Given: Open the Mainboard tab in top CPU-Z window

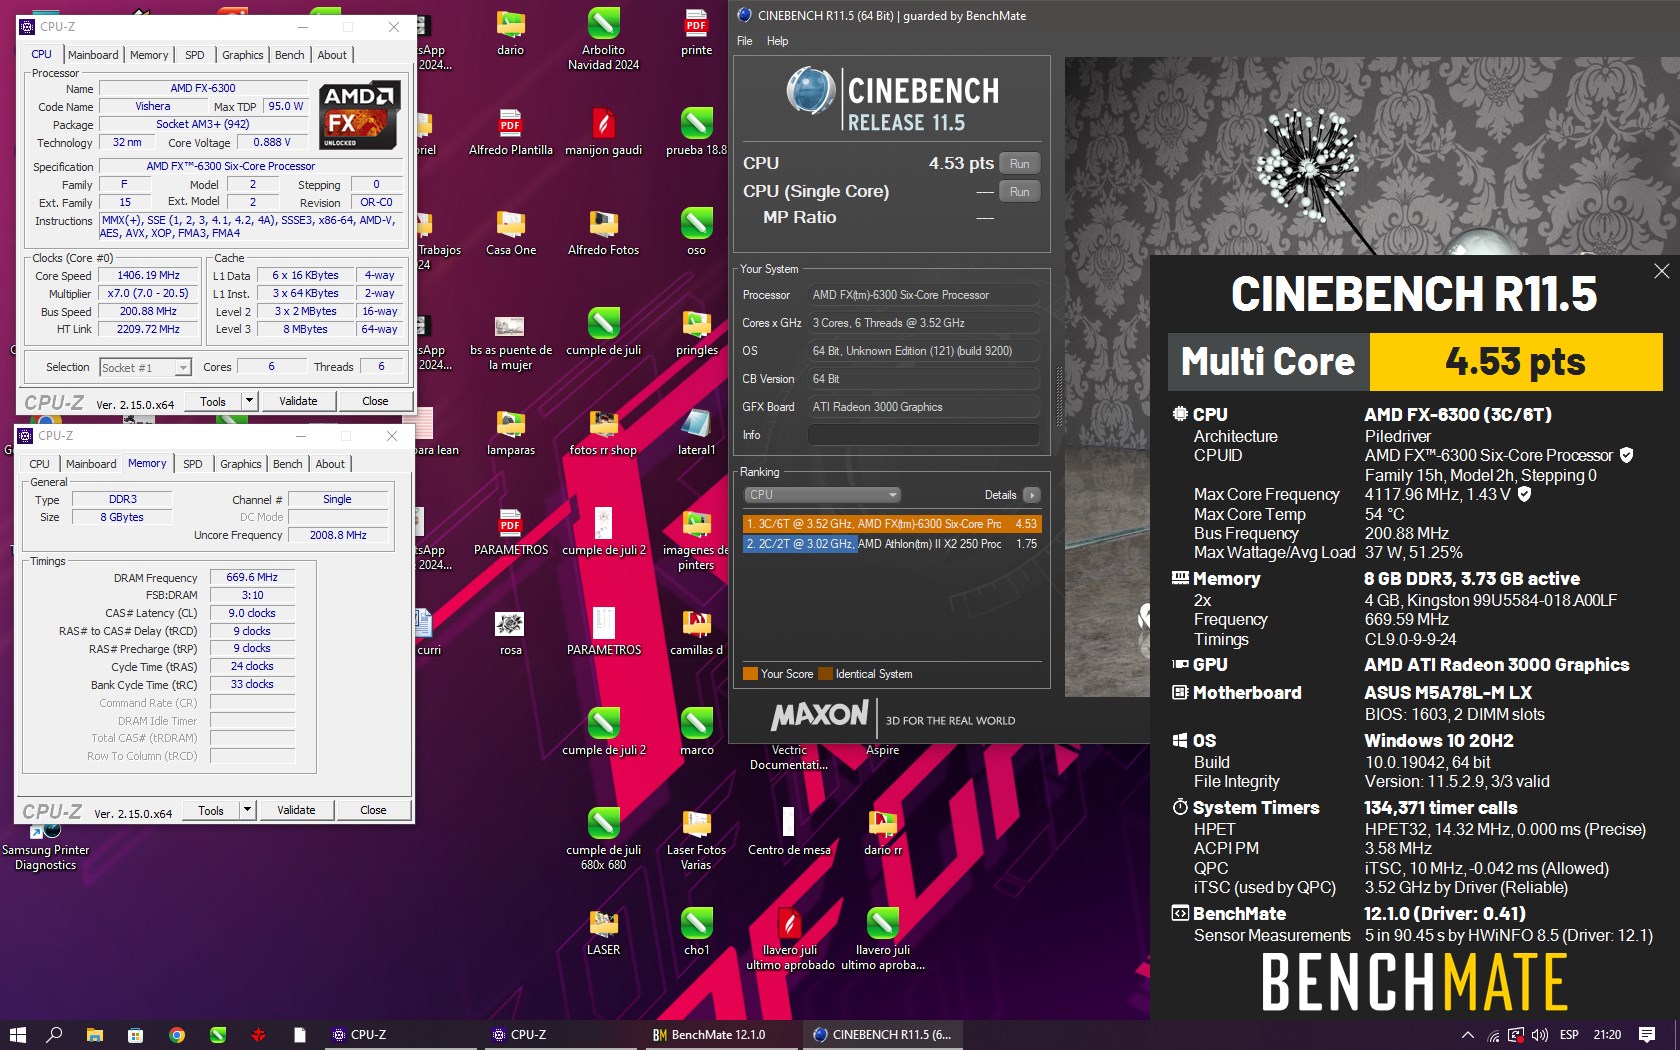Looking at the screenshot, I should pyautogui.click(x=93, y=55).
